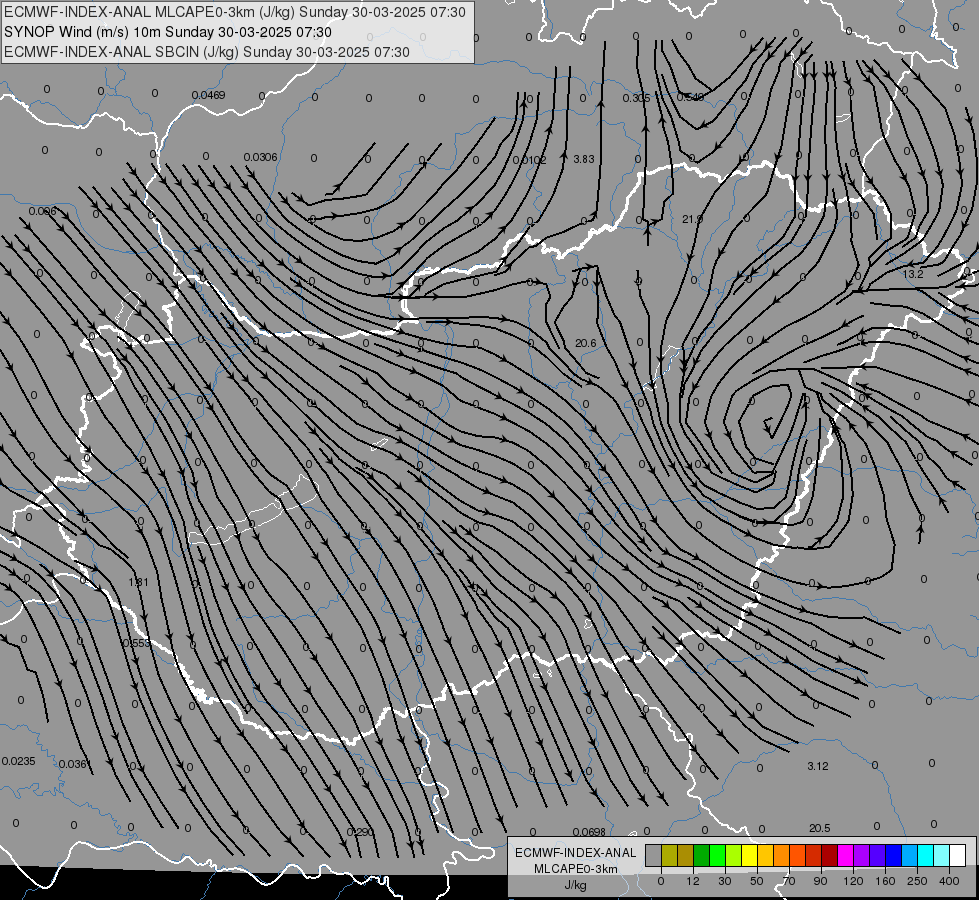Click the dark red legend swatch
979x900 pixels.
830,855
